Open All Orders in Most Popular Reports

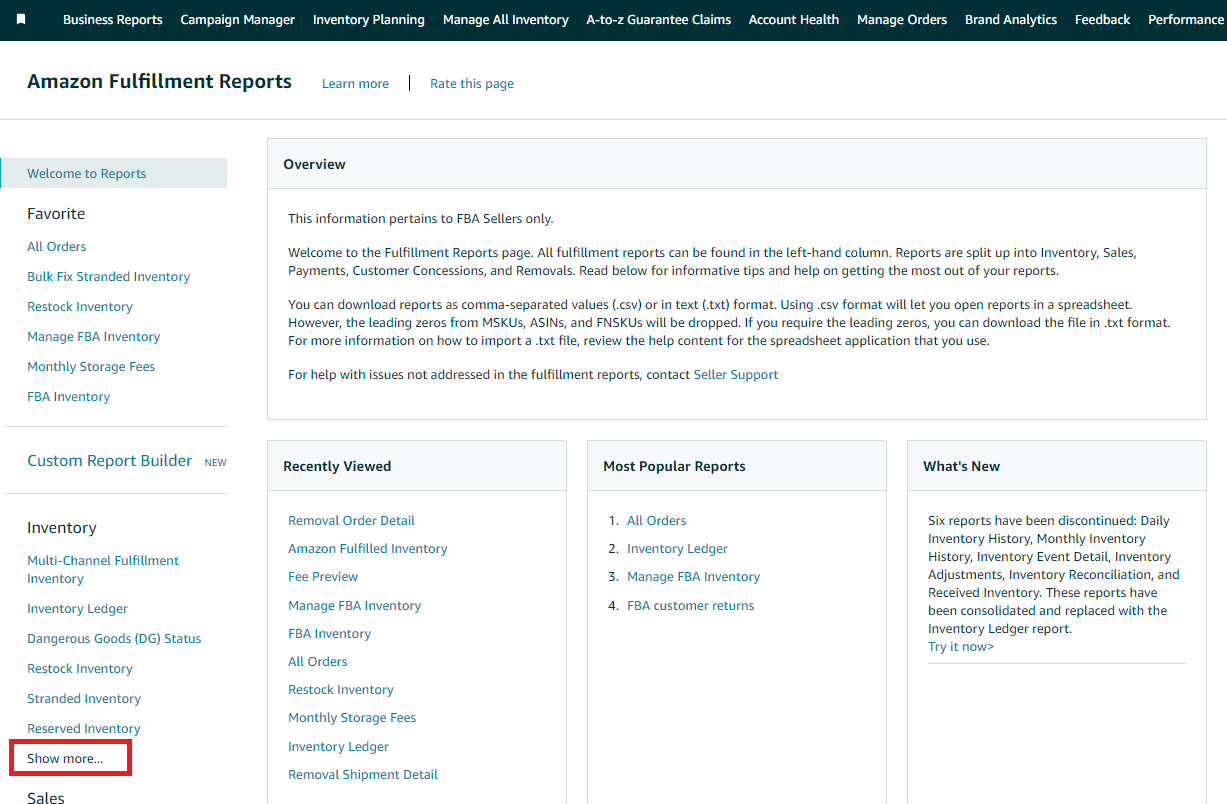coord(657,521)
